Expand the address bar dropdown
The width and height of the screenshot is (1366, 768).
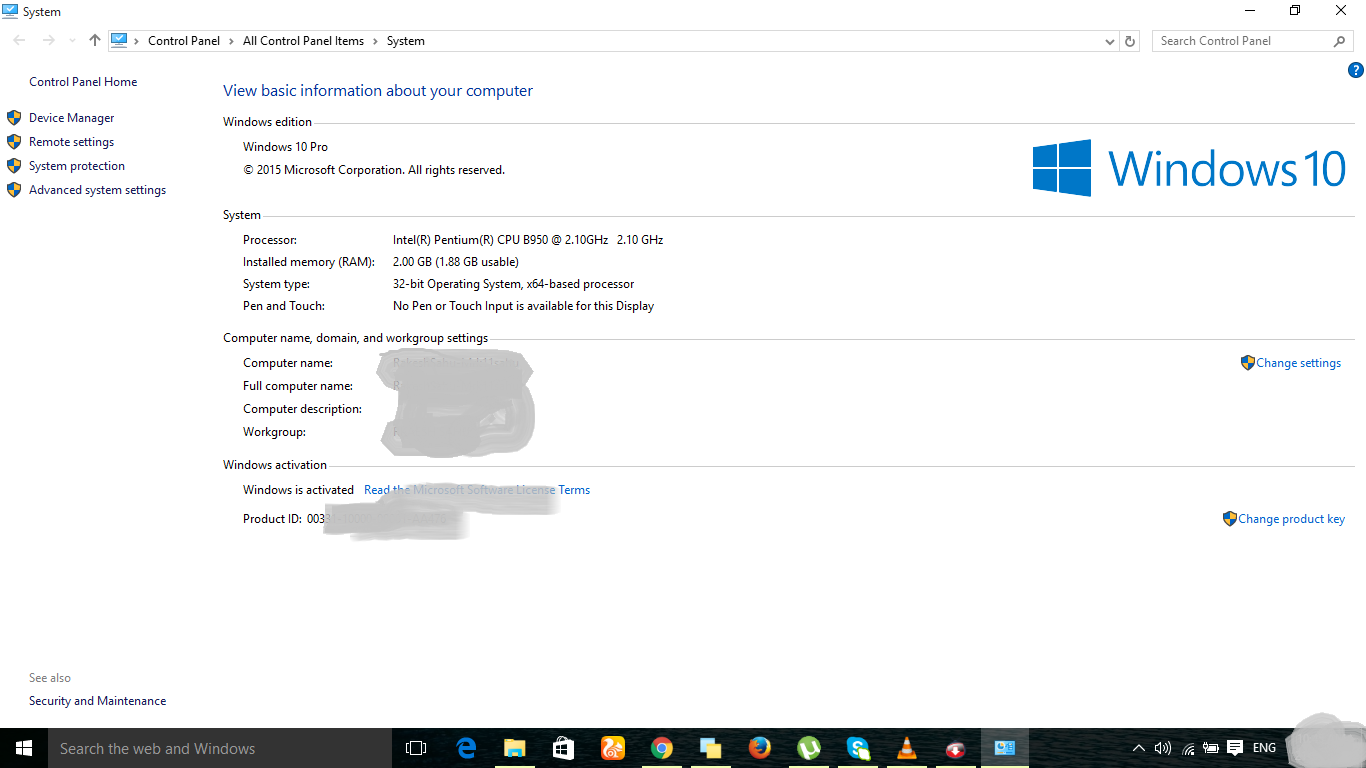click(1109, 41)
